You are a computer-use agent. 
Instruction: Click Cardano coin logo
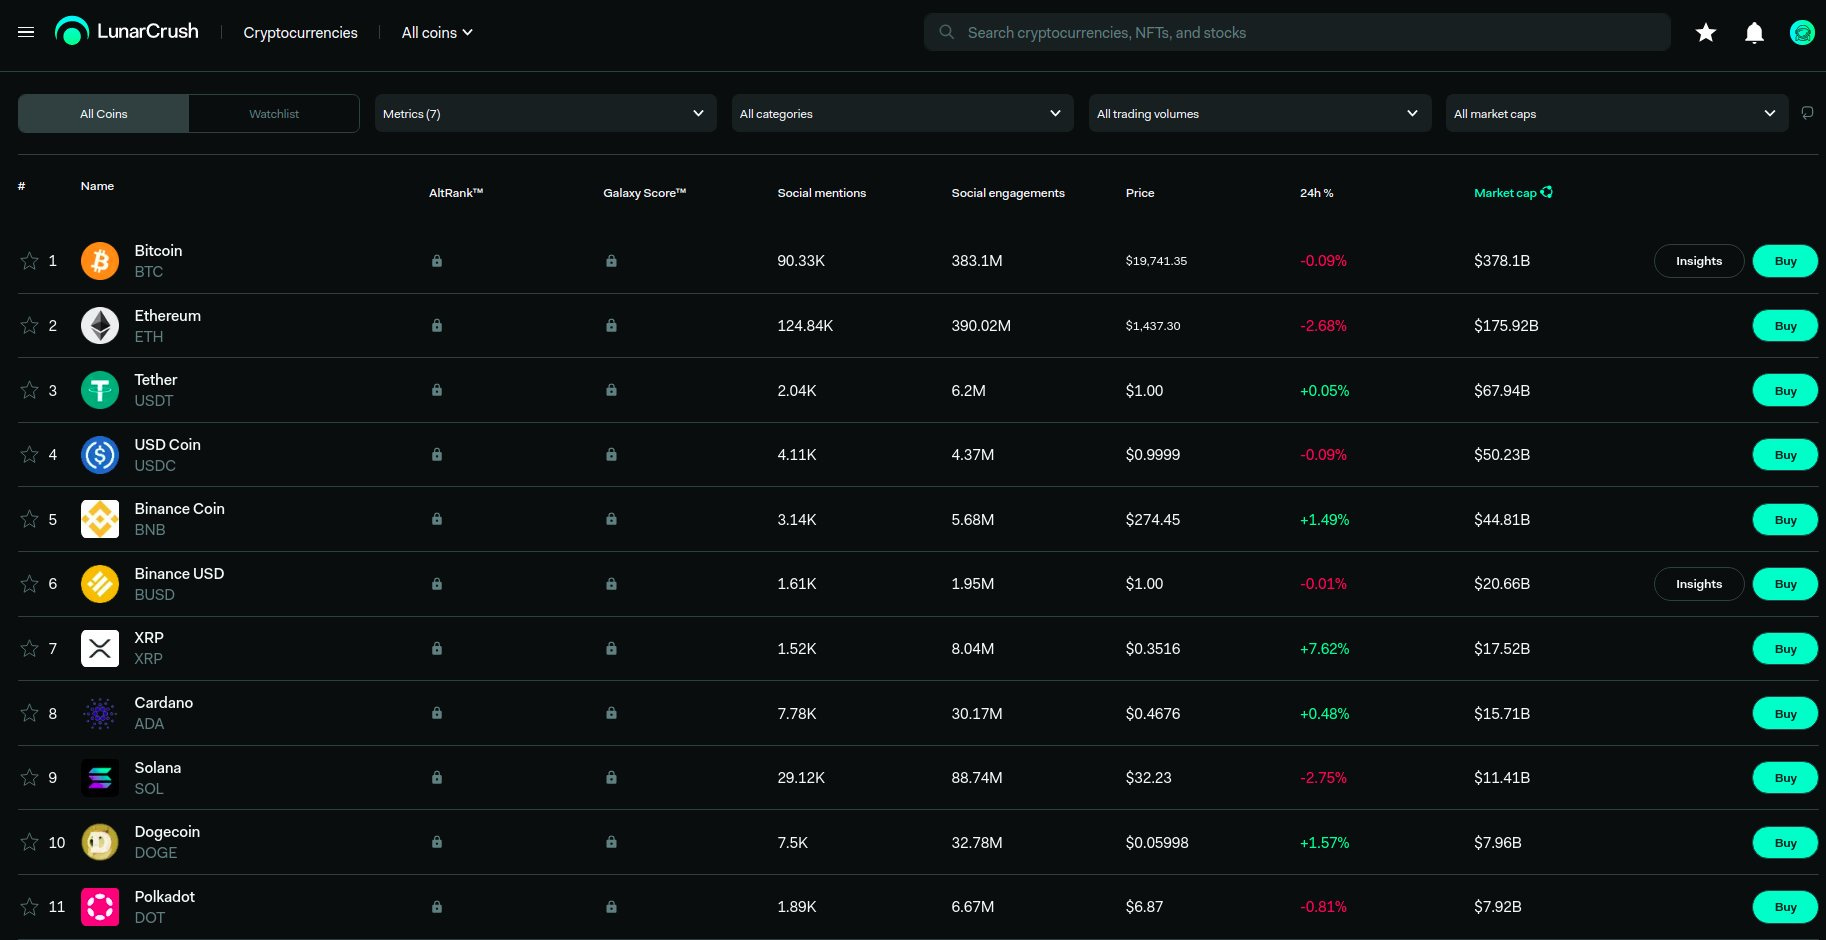pos(100,713)
